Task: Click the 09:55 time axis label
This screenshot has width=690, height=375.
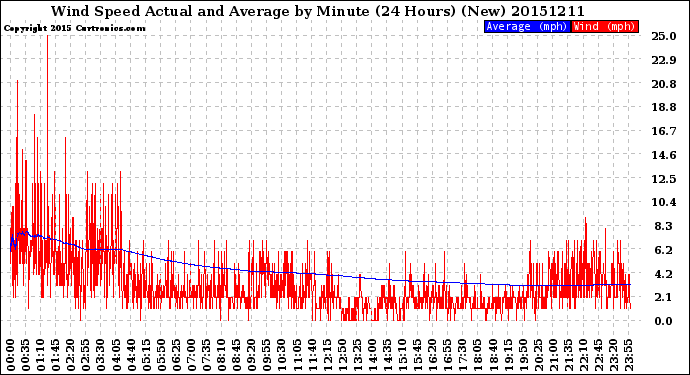Action: (x=267, y=355)
